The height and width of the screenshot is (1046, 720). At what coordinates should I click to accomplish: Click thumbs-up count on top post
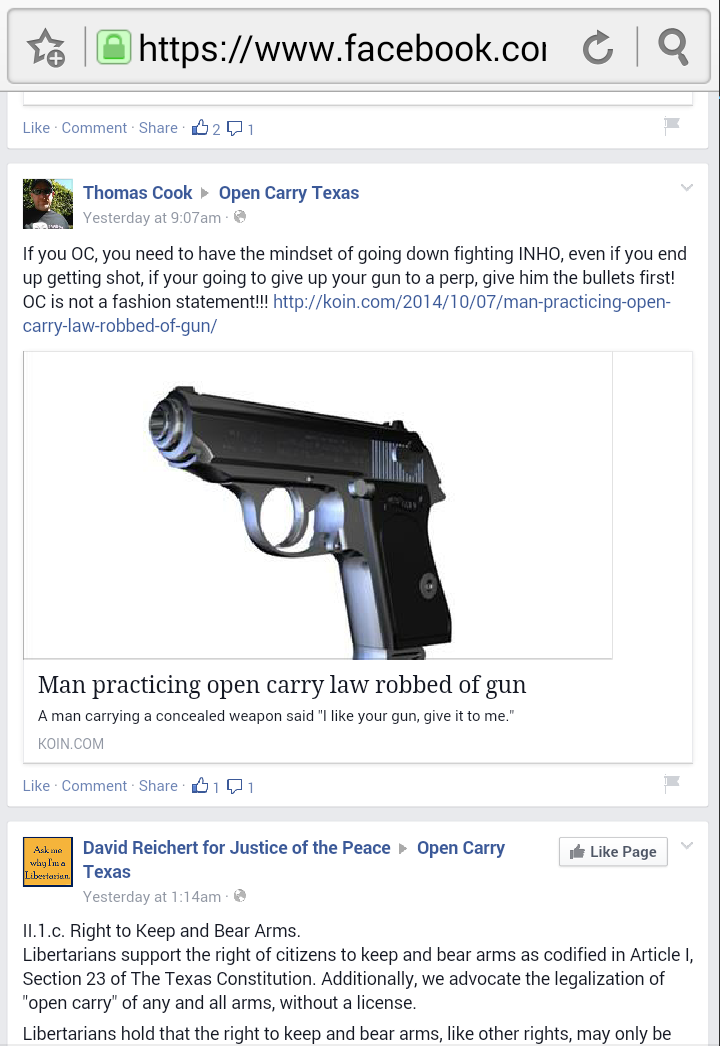click(206, 128)
